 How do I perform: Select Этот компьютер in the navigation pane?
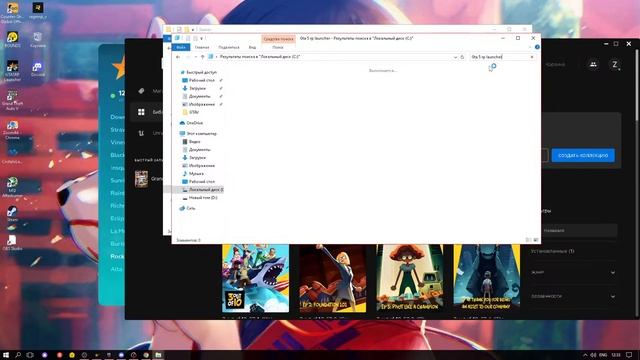[198, 133]
